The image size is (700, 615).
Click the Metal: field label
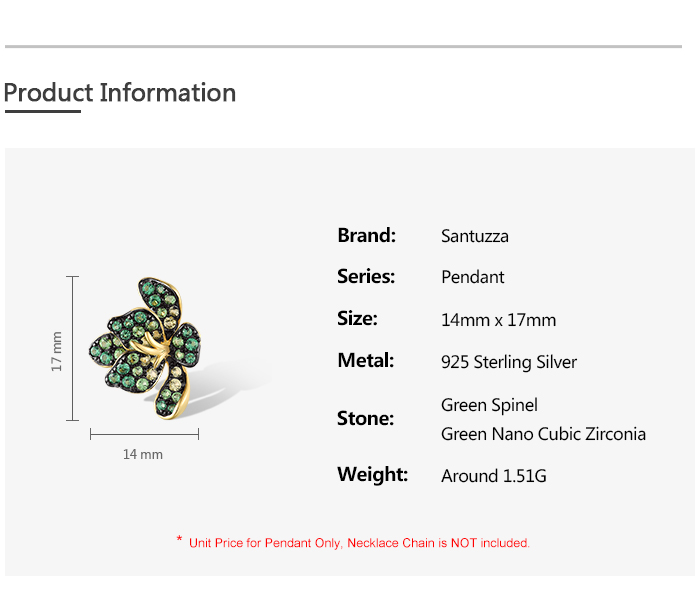click(x=366, y=361)
